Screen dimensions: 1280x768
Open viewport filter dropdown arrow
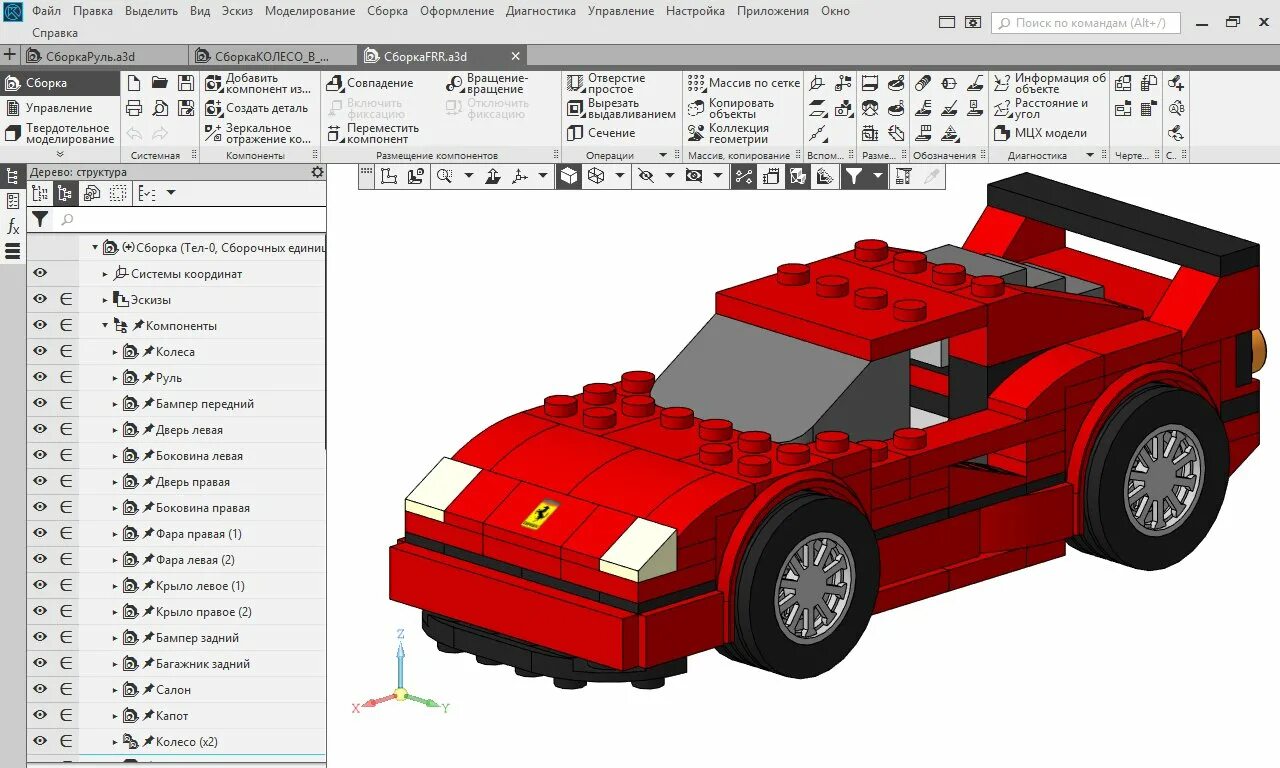[878, 176]
